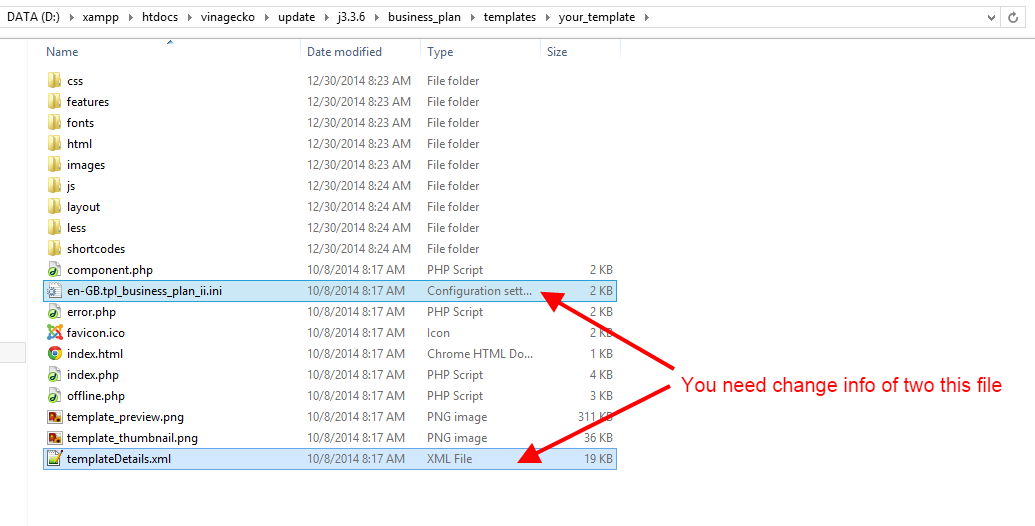Image resolution: width=1035 pixels, height=526 pixels.
Task: Click the index.html Chrome icon
Action: (x=54, y=354)
